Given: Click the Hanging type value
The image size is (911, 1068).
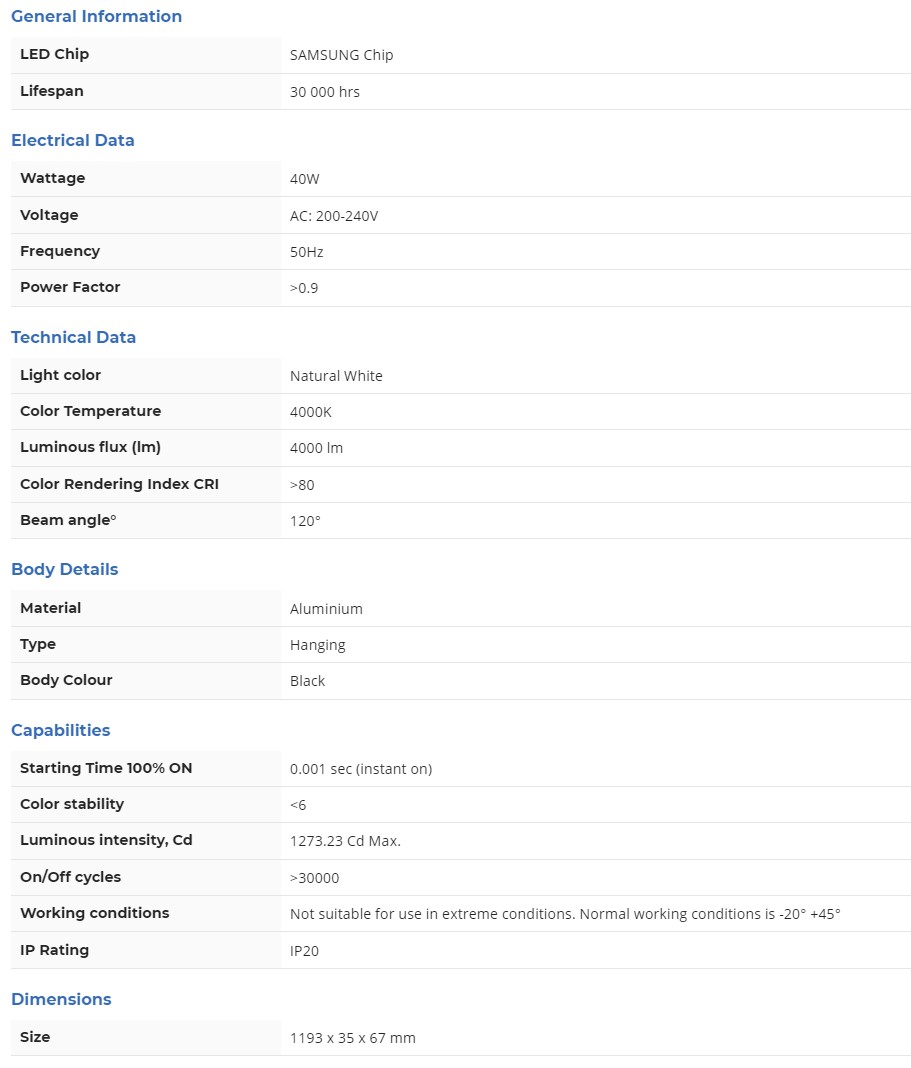Looking at the screenshot, I should 317,645.
